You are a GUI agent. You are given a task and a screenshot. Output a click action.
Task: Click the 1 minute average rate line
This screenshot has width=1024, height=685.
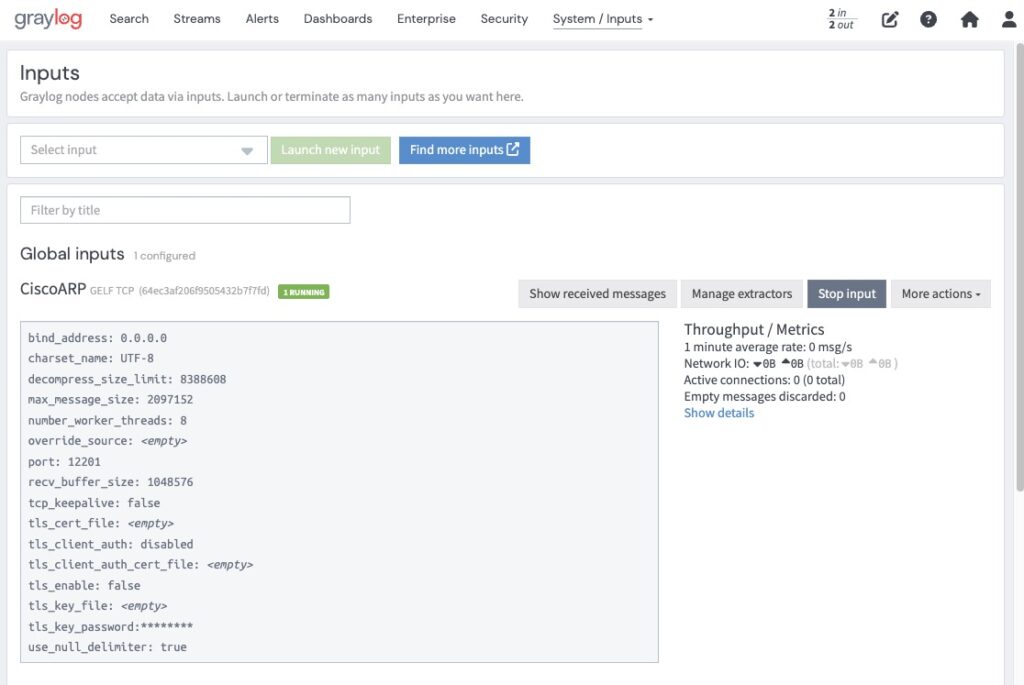(x=768, y=347)
